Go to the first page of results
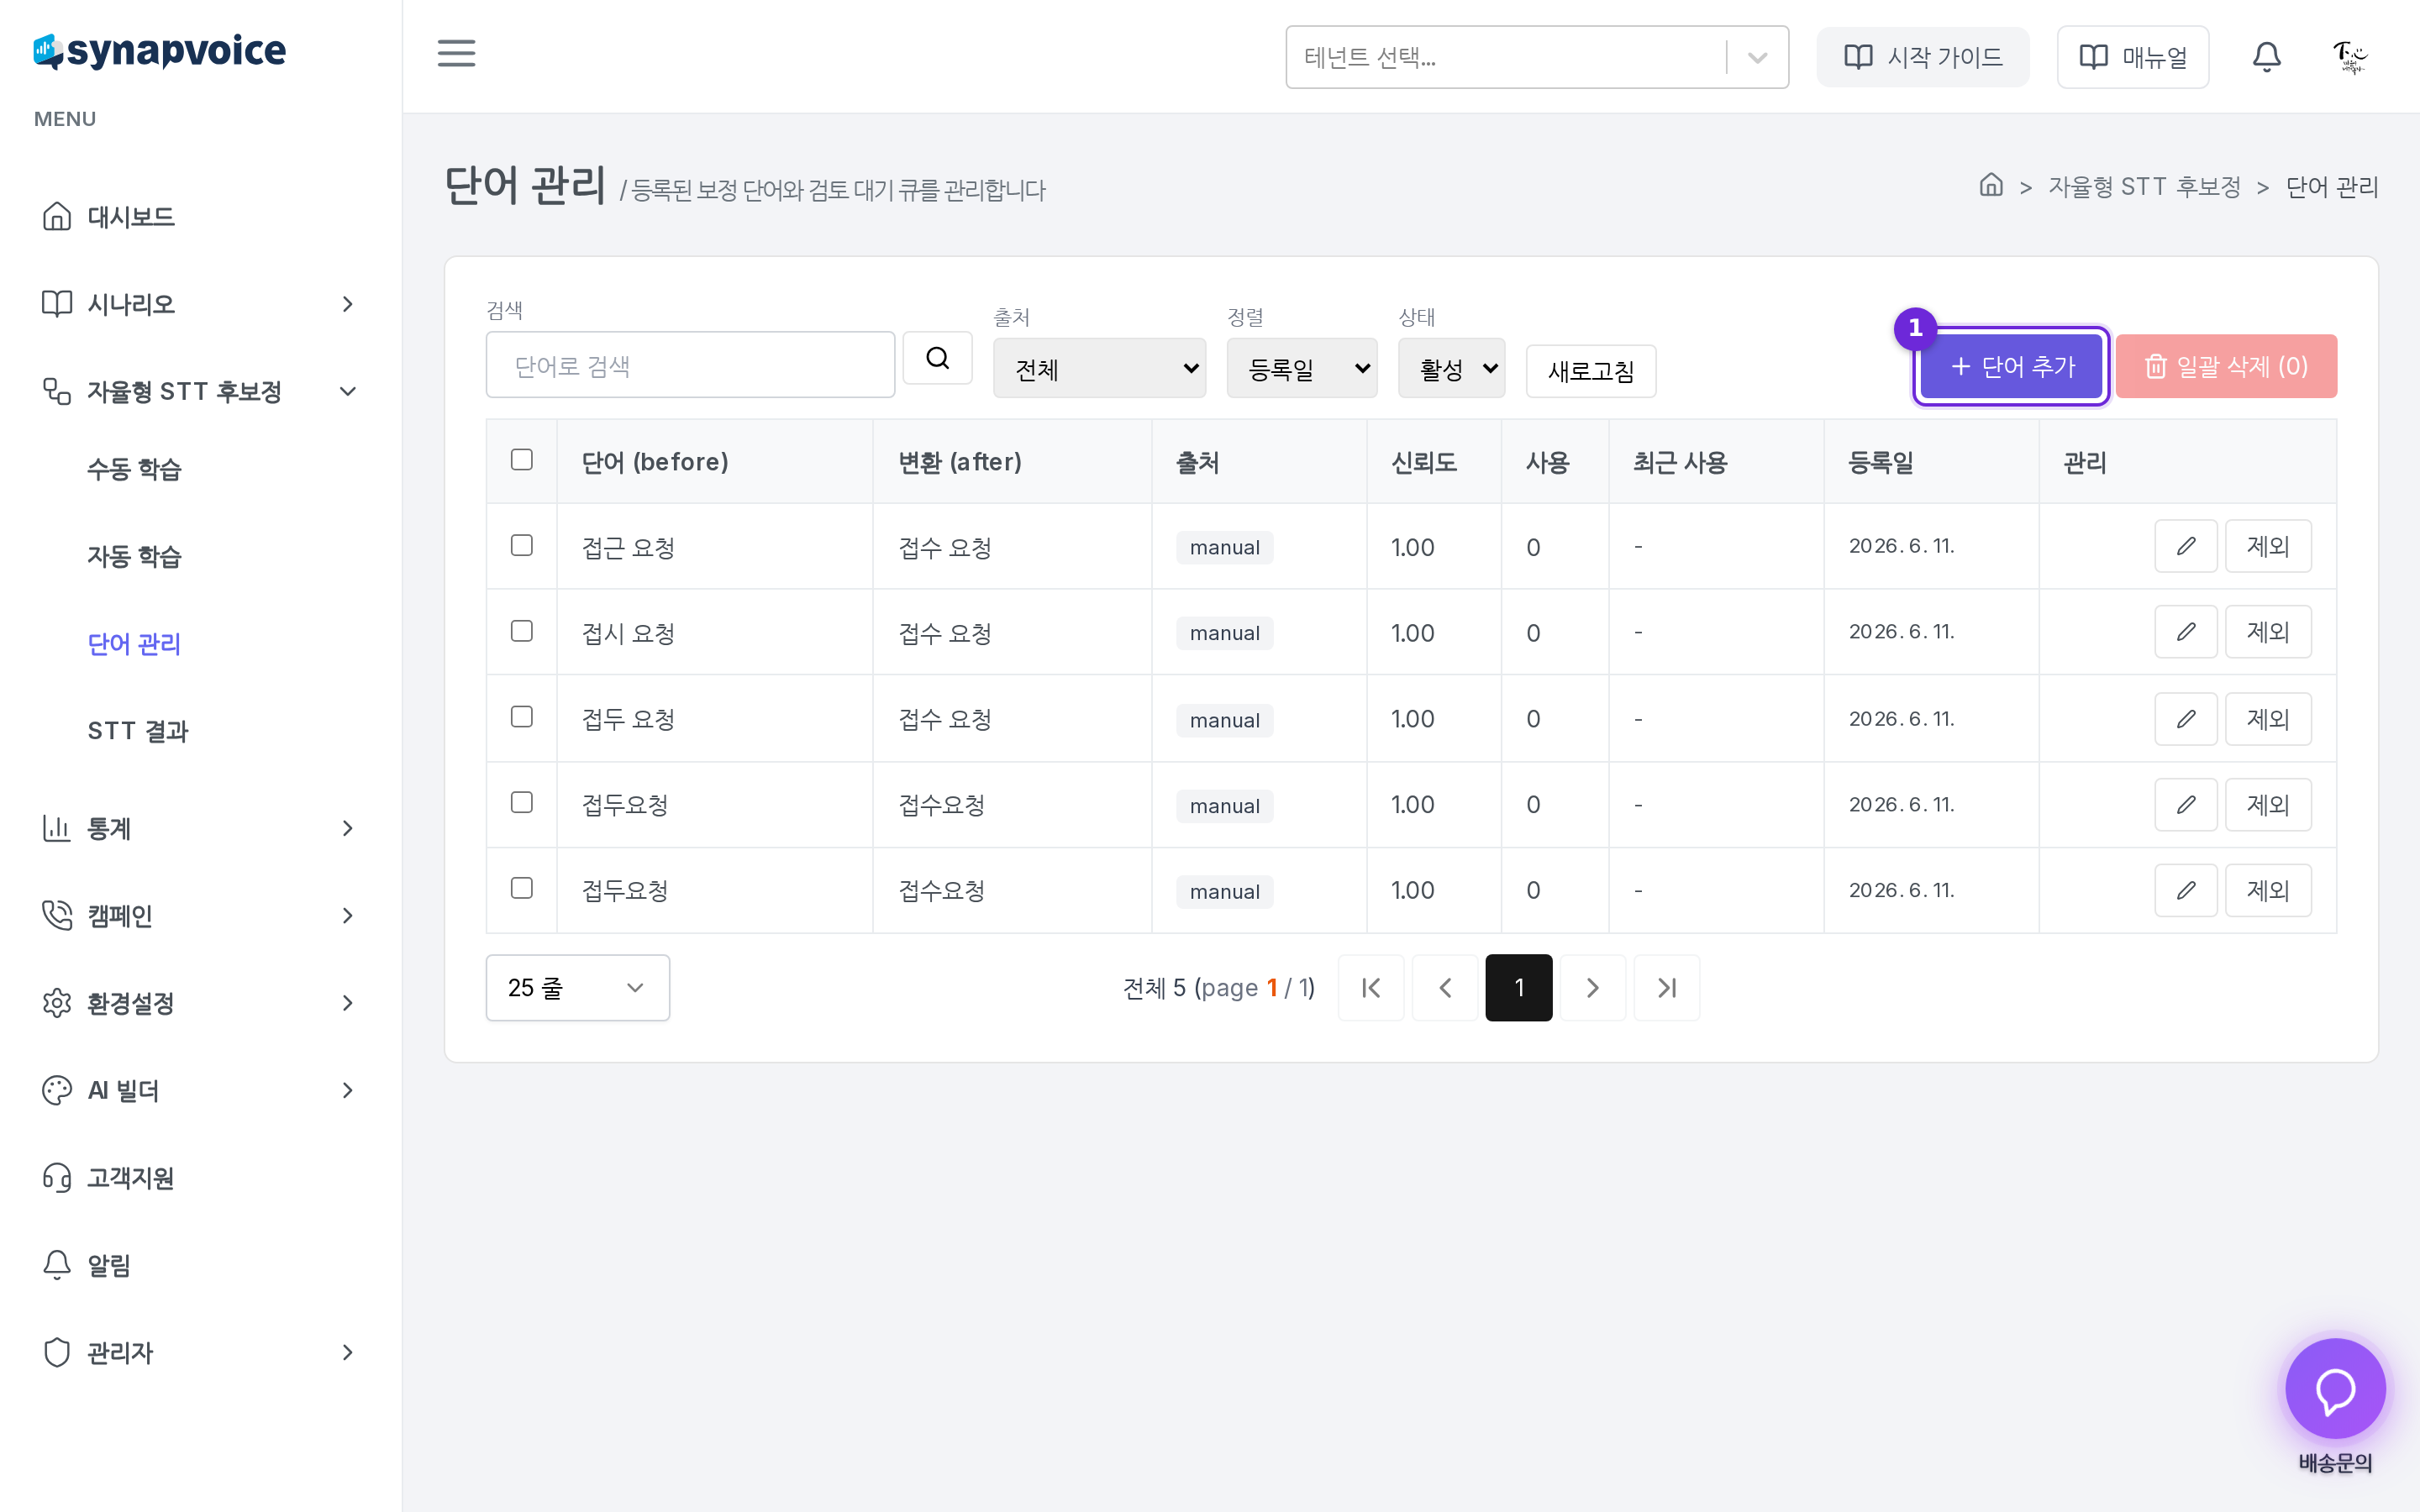The width and height of the screenshot is (2420, 1512). [1371, 988]
